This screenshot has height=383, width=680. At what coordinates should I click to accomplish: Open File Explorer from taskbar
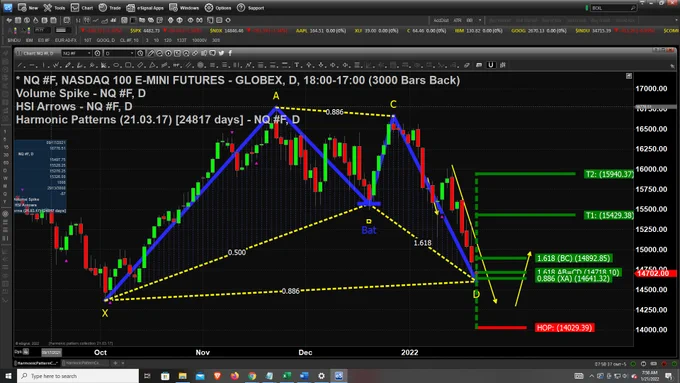tap(183, 376)
